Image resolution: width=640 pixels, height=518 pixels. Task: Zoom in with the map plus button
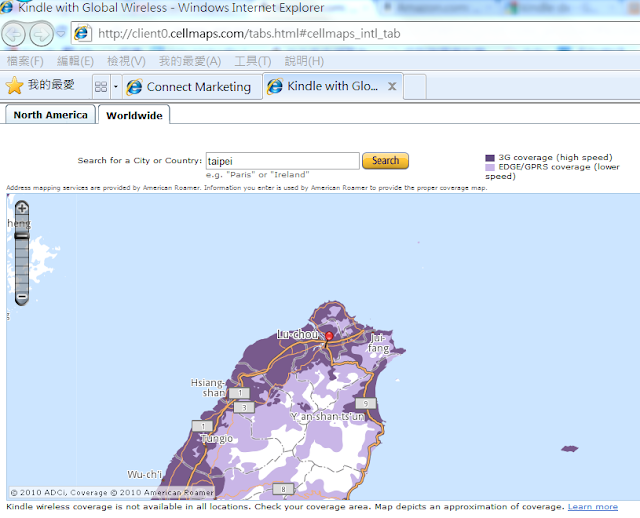click(x=22, y=208)
